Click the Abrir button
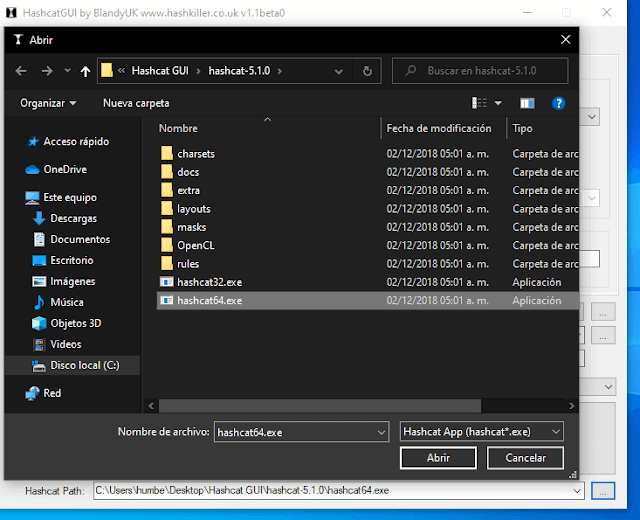This screenshot has width=640, height=520. pos(438,458)
